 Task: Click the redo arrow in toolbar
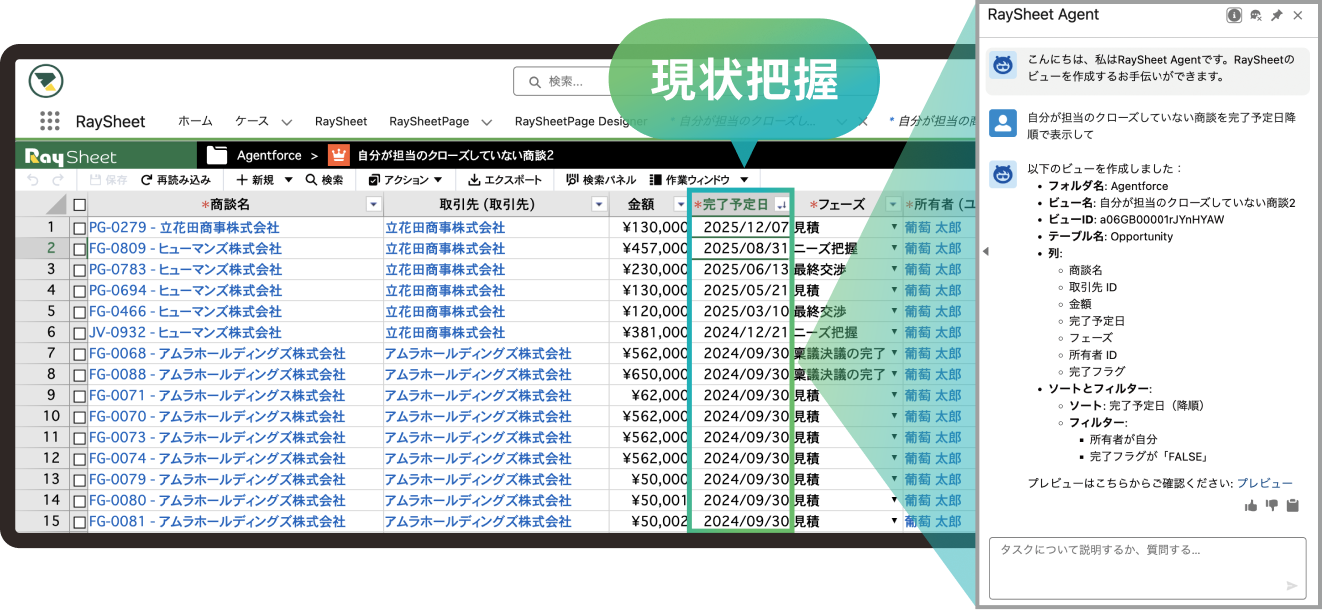(x=58, y=180)
